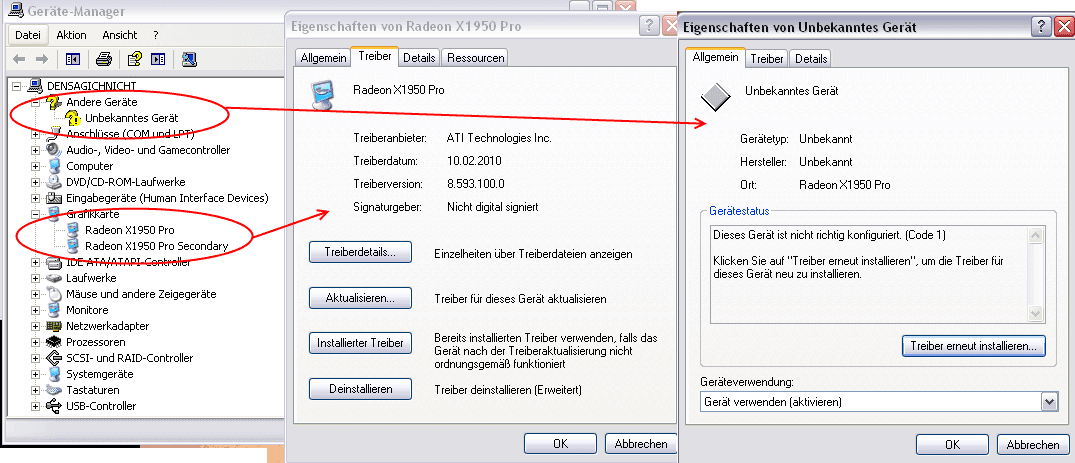Click the Netzwerkadapter icon
The height and width of the screenshot is (463, 1075).
coord(54,326)
